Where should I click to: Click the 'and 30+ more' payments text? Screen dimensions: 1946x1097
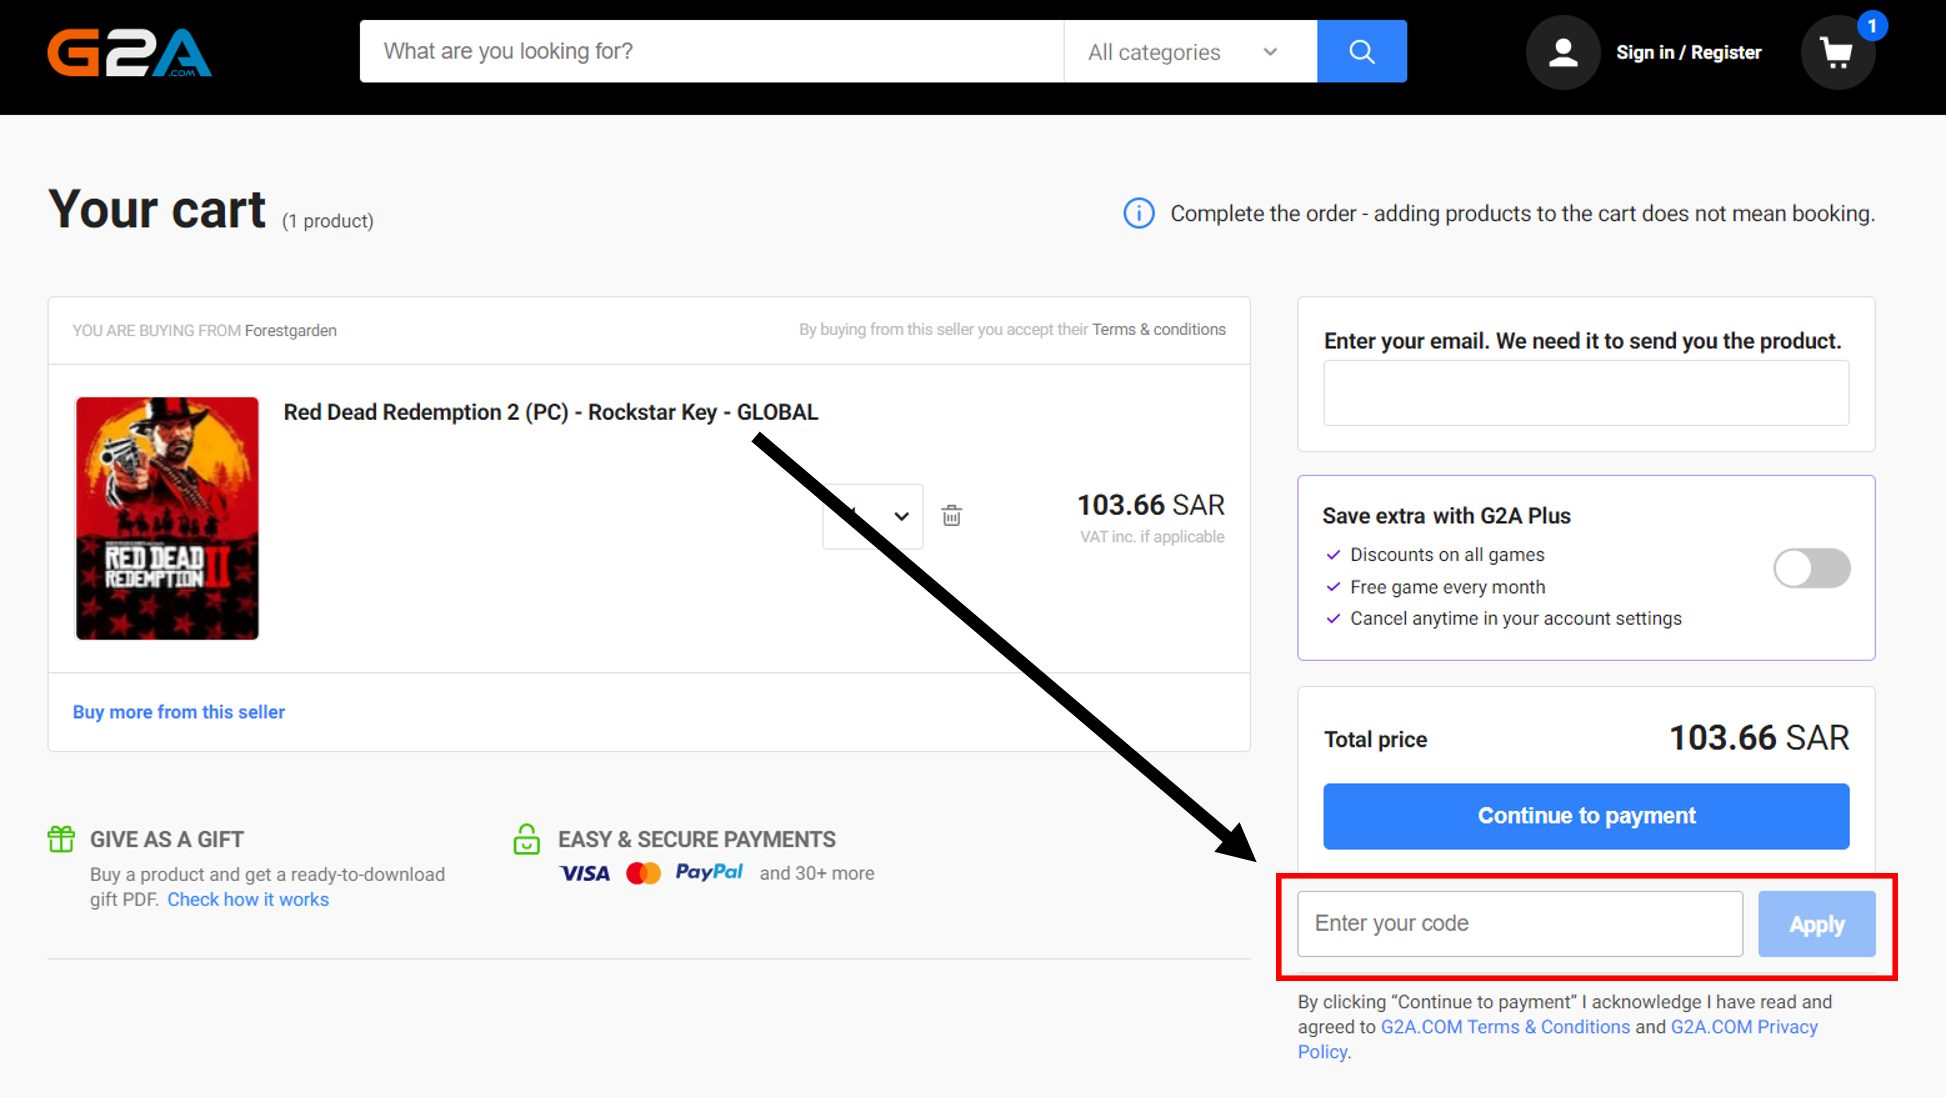click(x=816, y=873)
